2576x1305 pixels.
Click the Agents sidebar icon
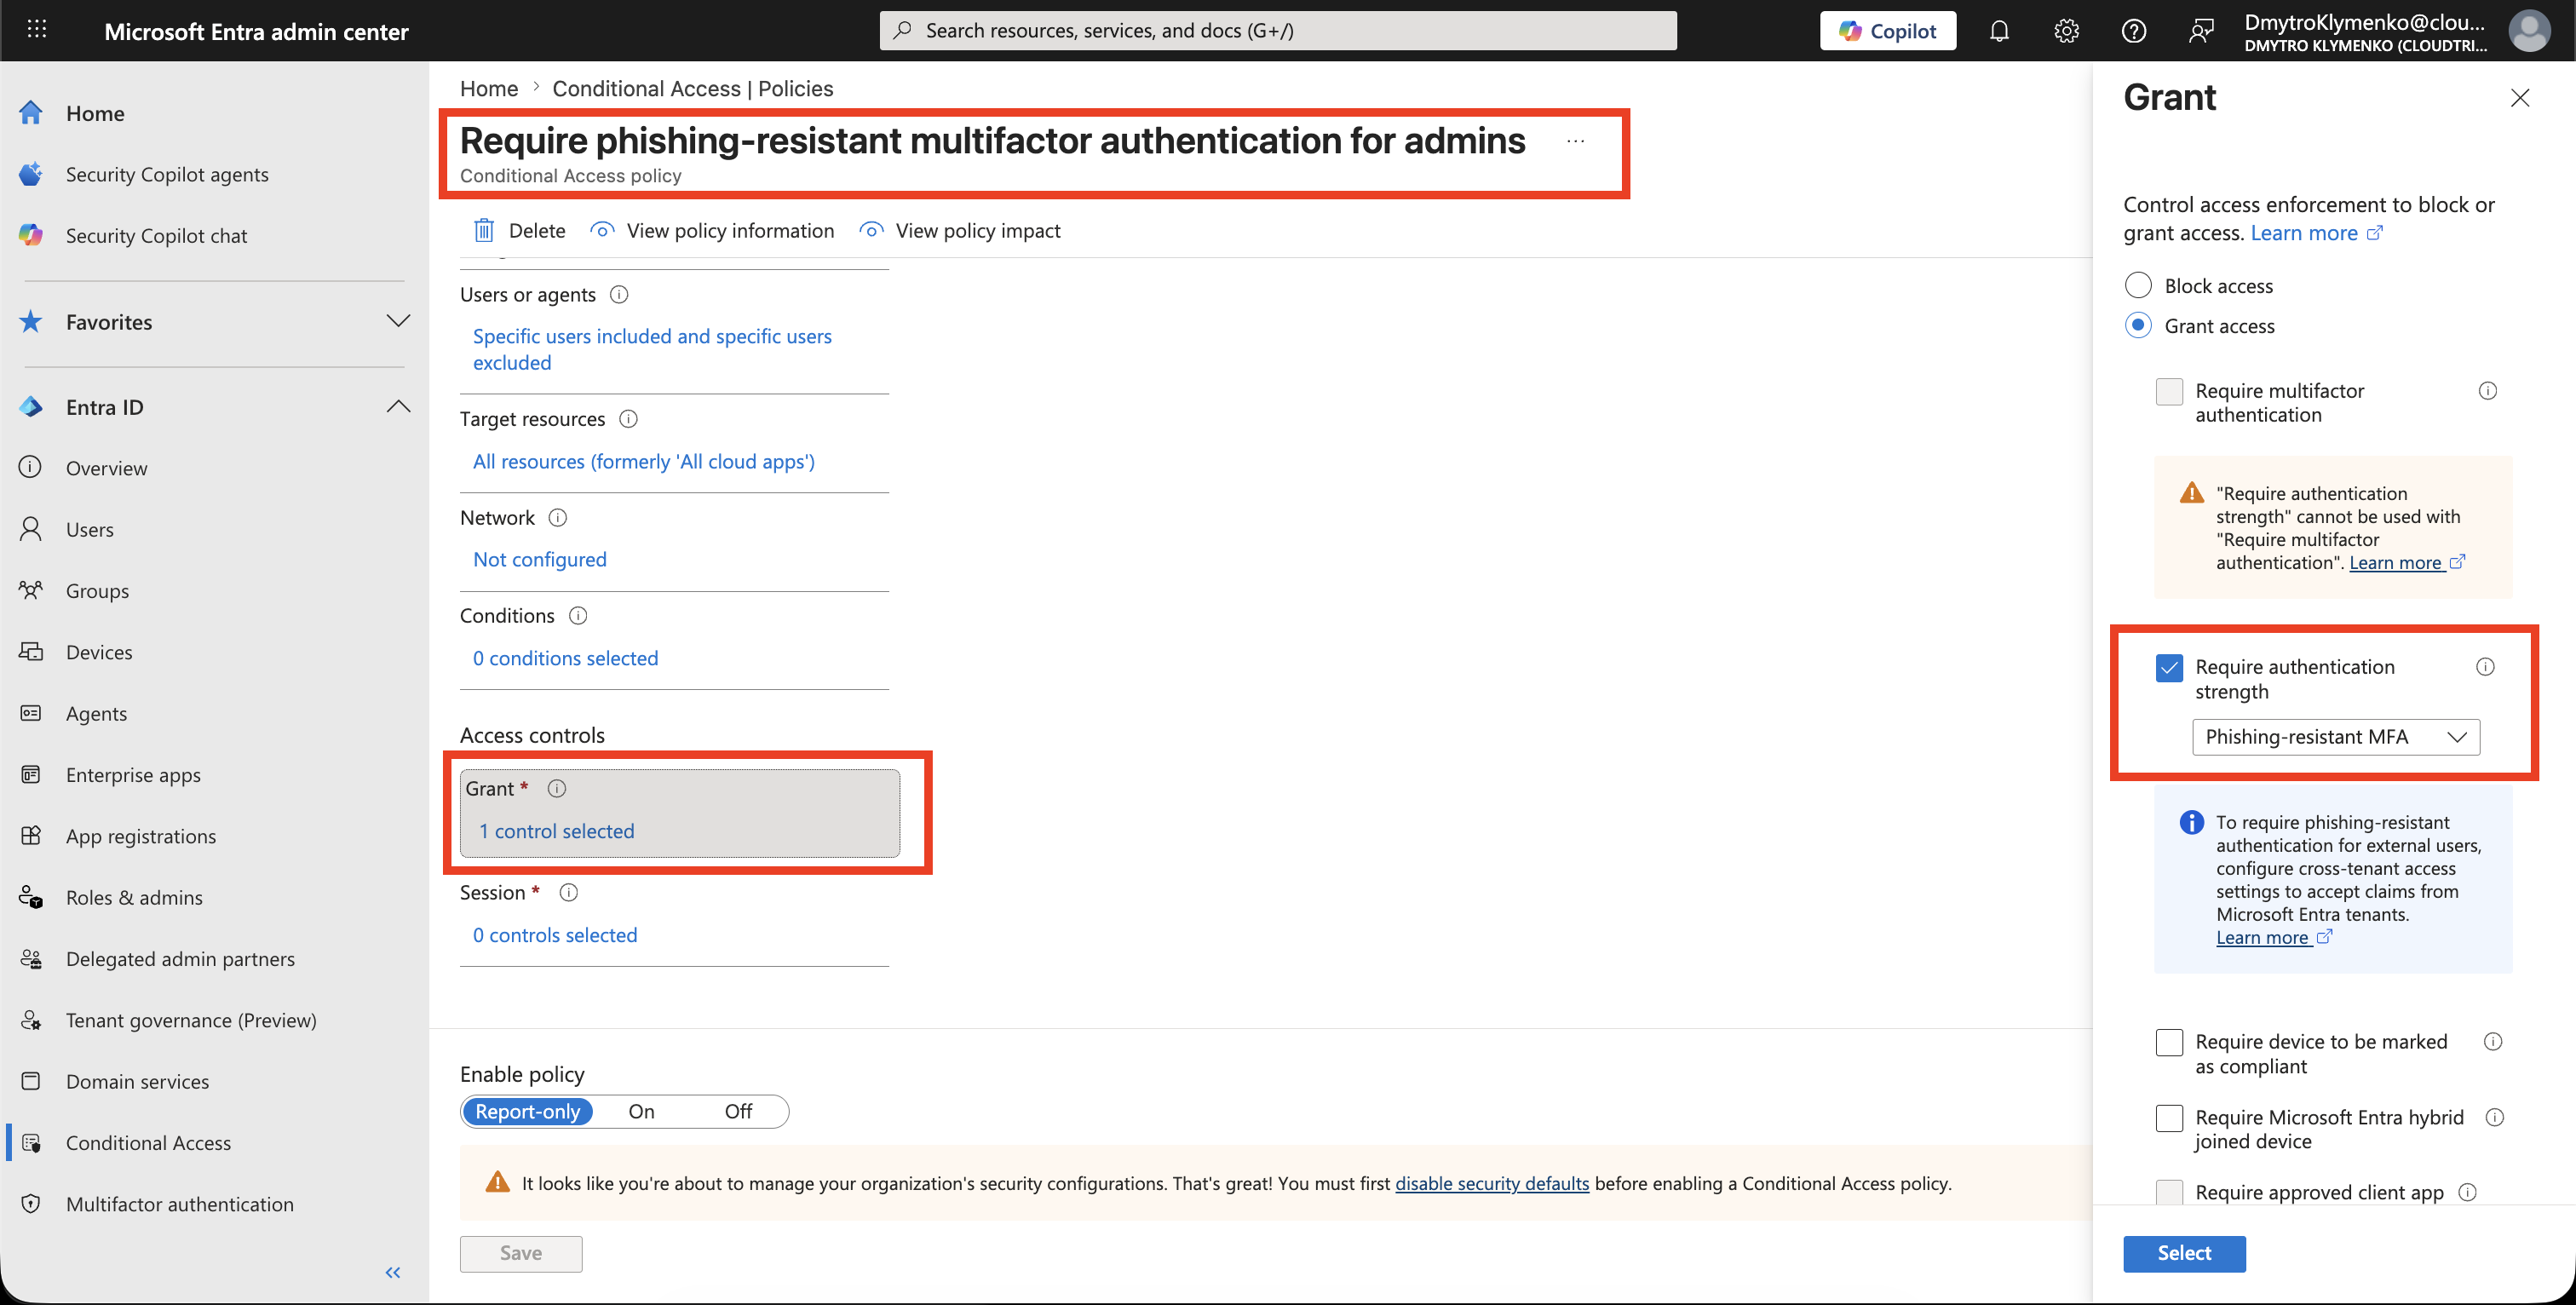tap(31, 713)
